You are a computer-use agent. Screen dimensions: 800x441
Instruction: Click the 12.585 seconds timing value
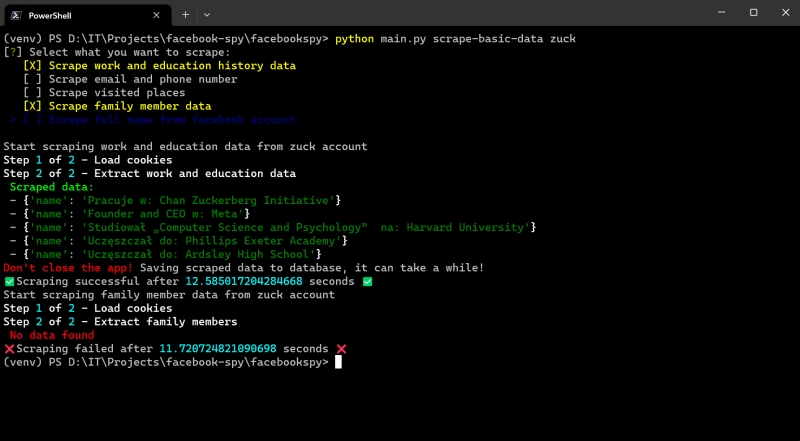pos(244,281)
